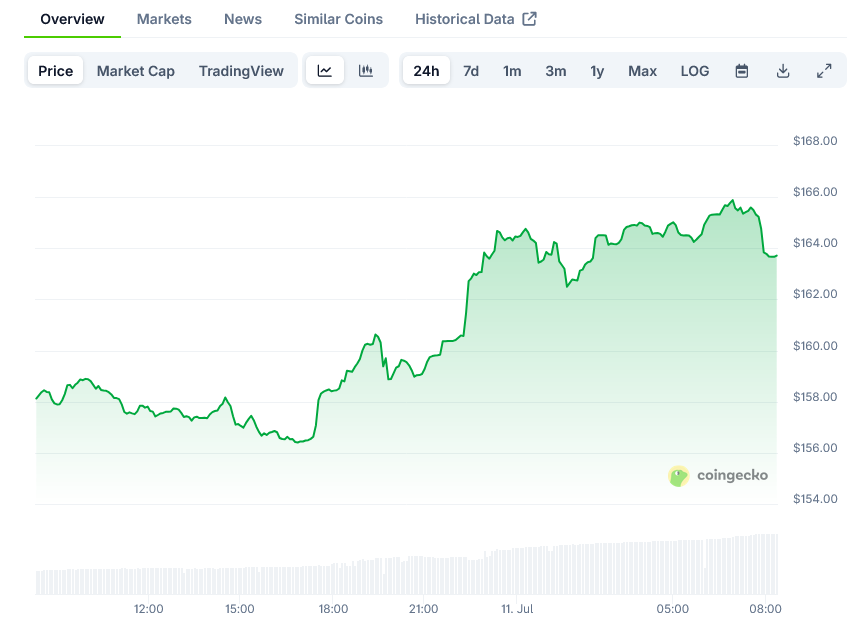The width and height of the screenshot is (847, 626).
Task: Open the News tab
Action: tap(243, 19)
